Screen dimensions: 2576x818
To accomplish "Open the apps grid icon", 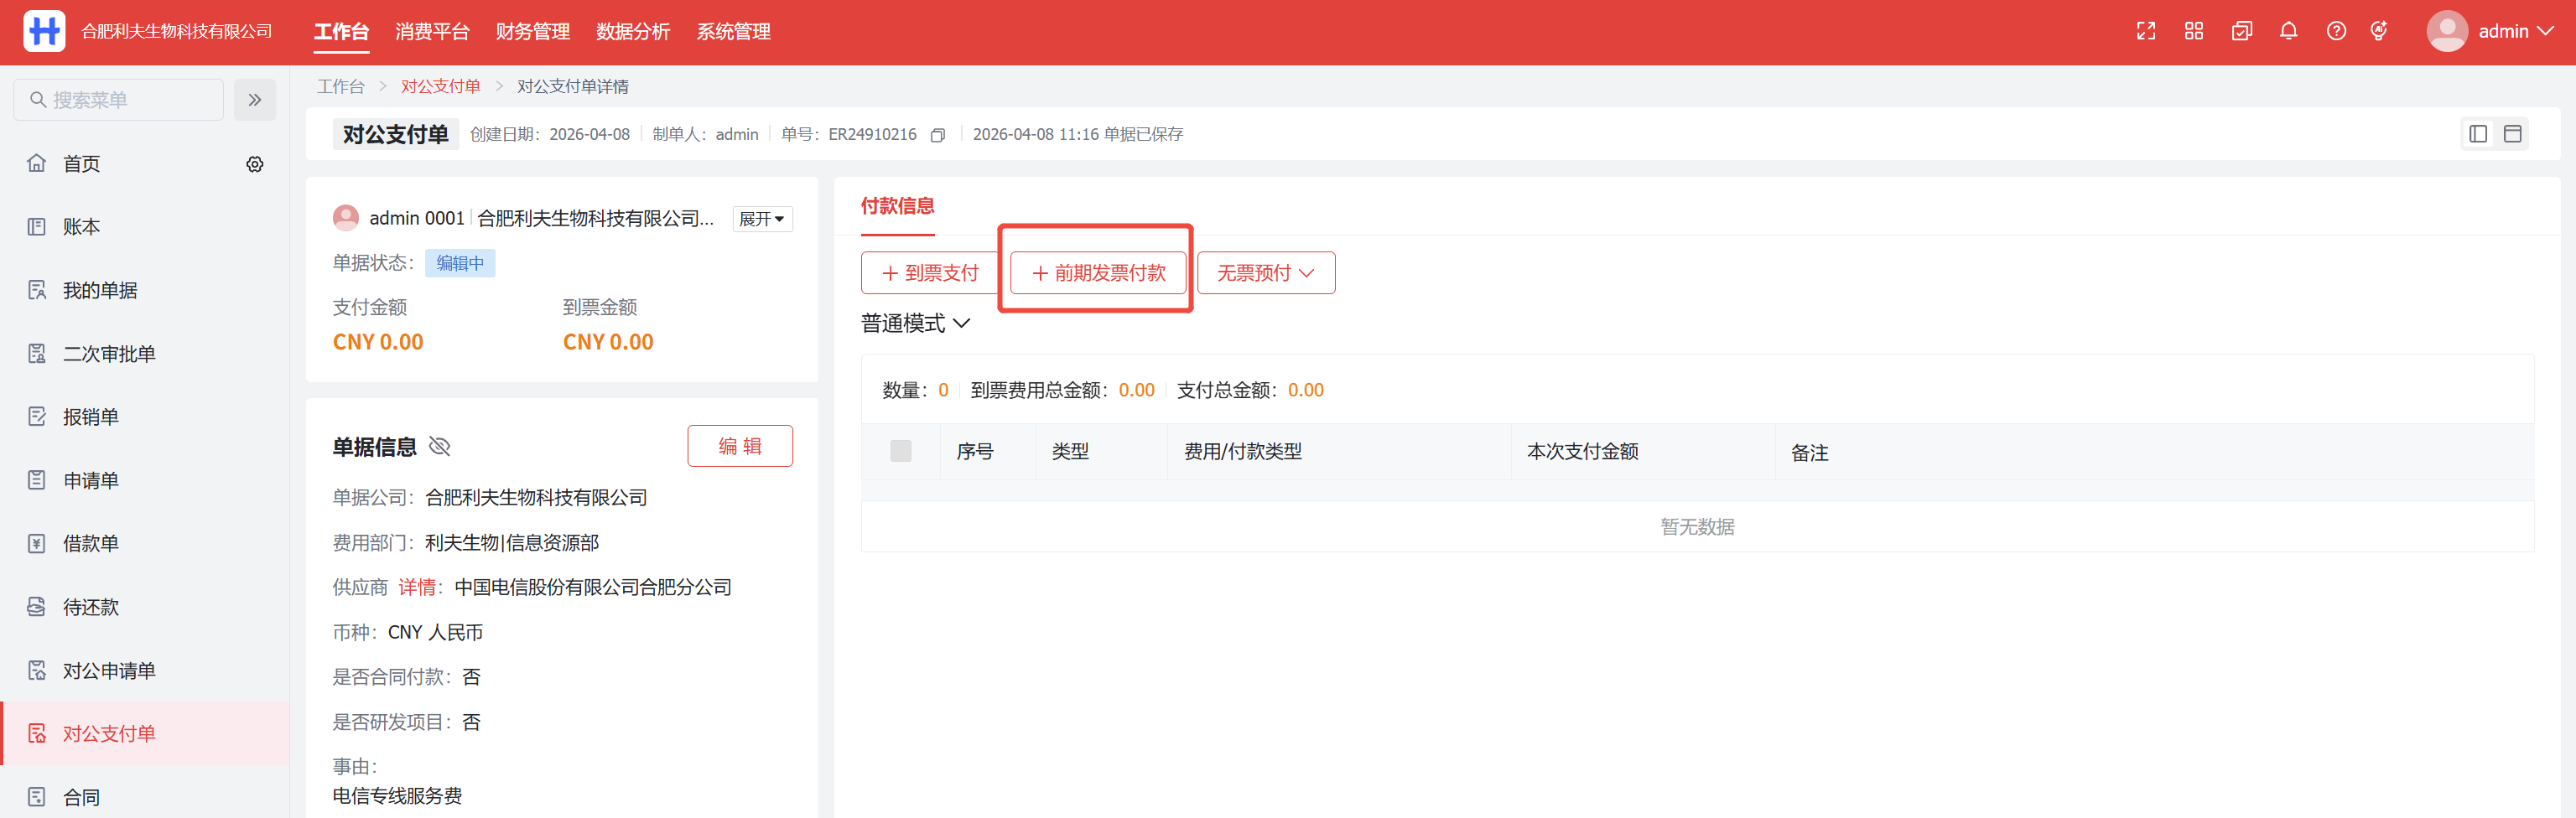I will (x=2193, y=31).
